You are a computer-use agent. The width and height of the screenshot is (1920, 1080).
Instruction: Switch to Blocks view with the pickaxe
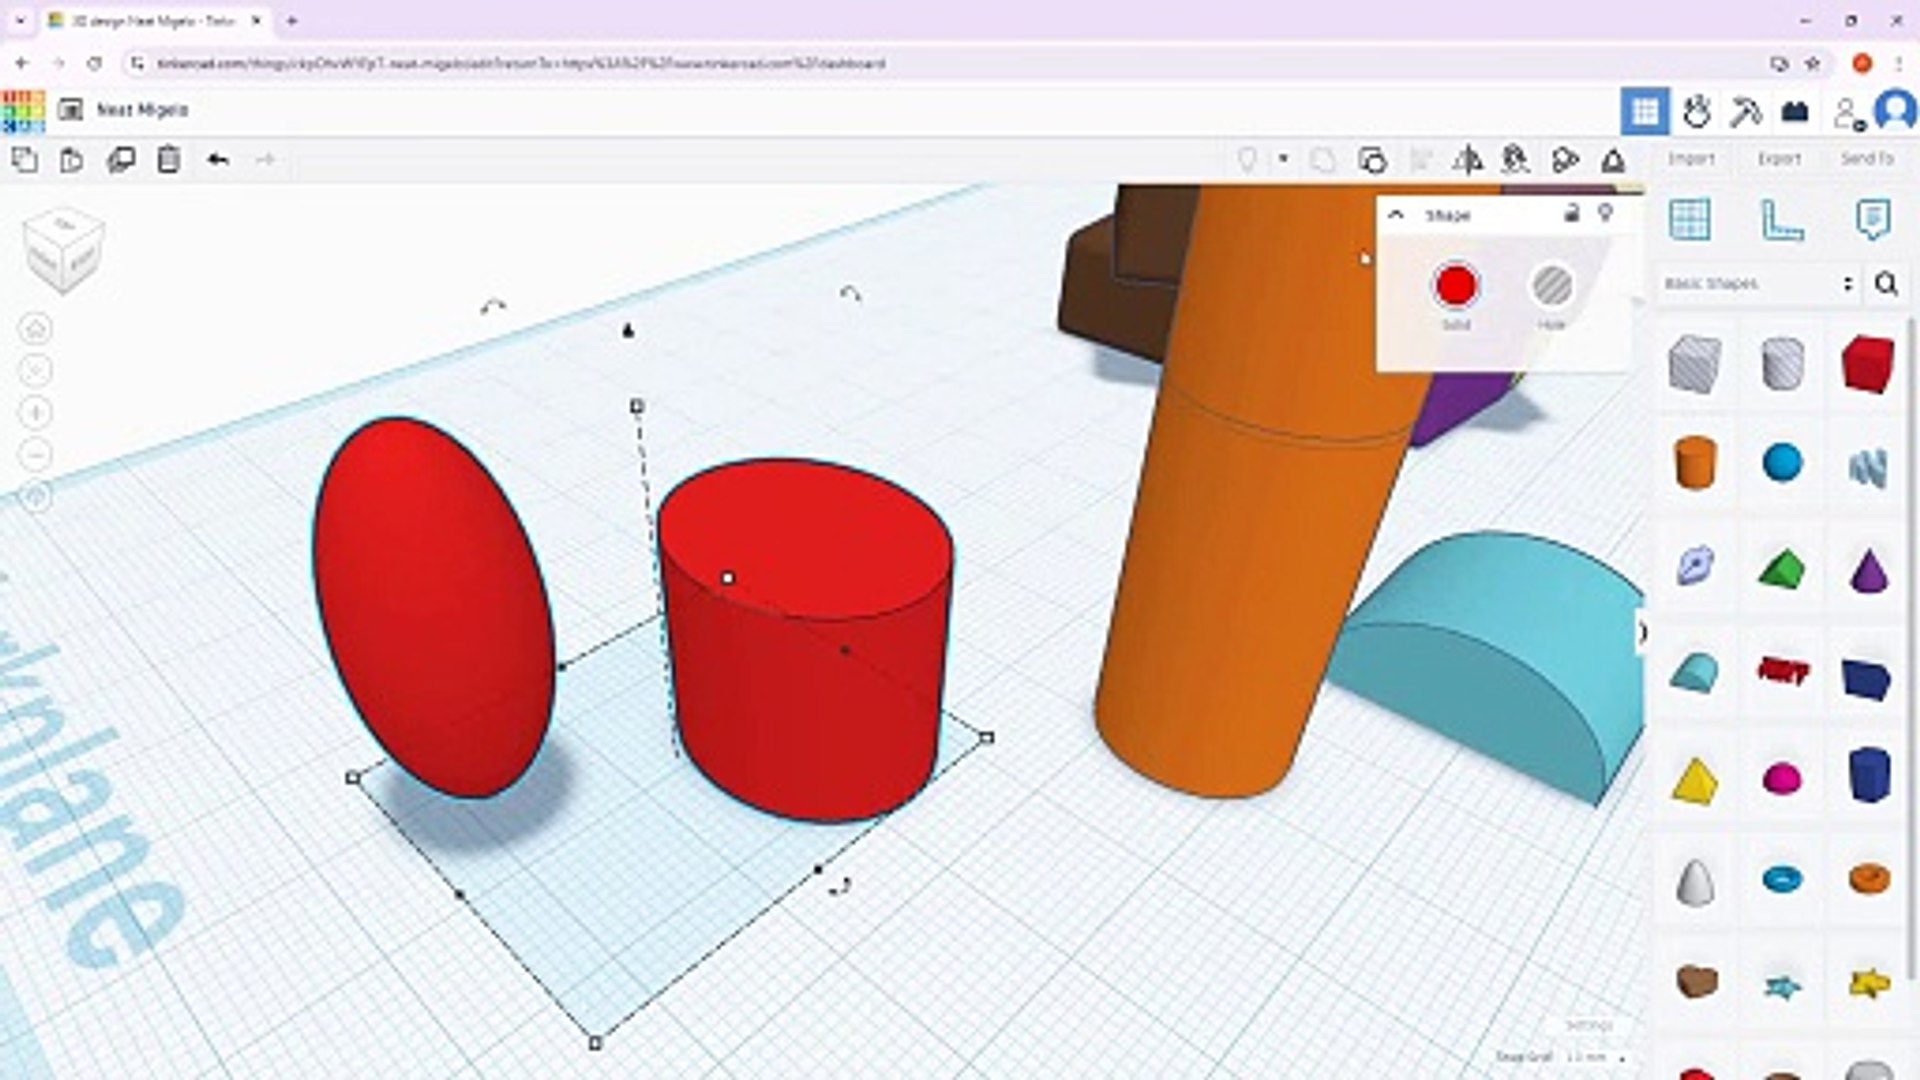click(x=1745, y=111)
